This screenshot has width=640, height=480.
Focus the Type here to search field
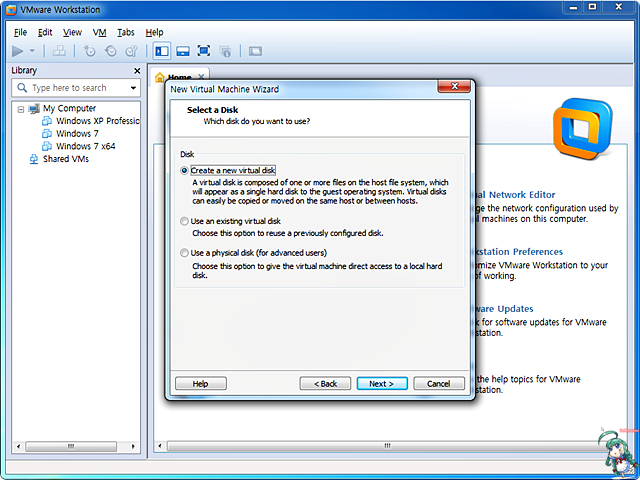[x=76, y=88]
